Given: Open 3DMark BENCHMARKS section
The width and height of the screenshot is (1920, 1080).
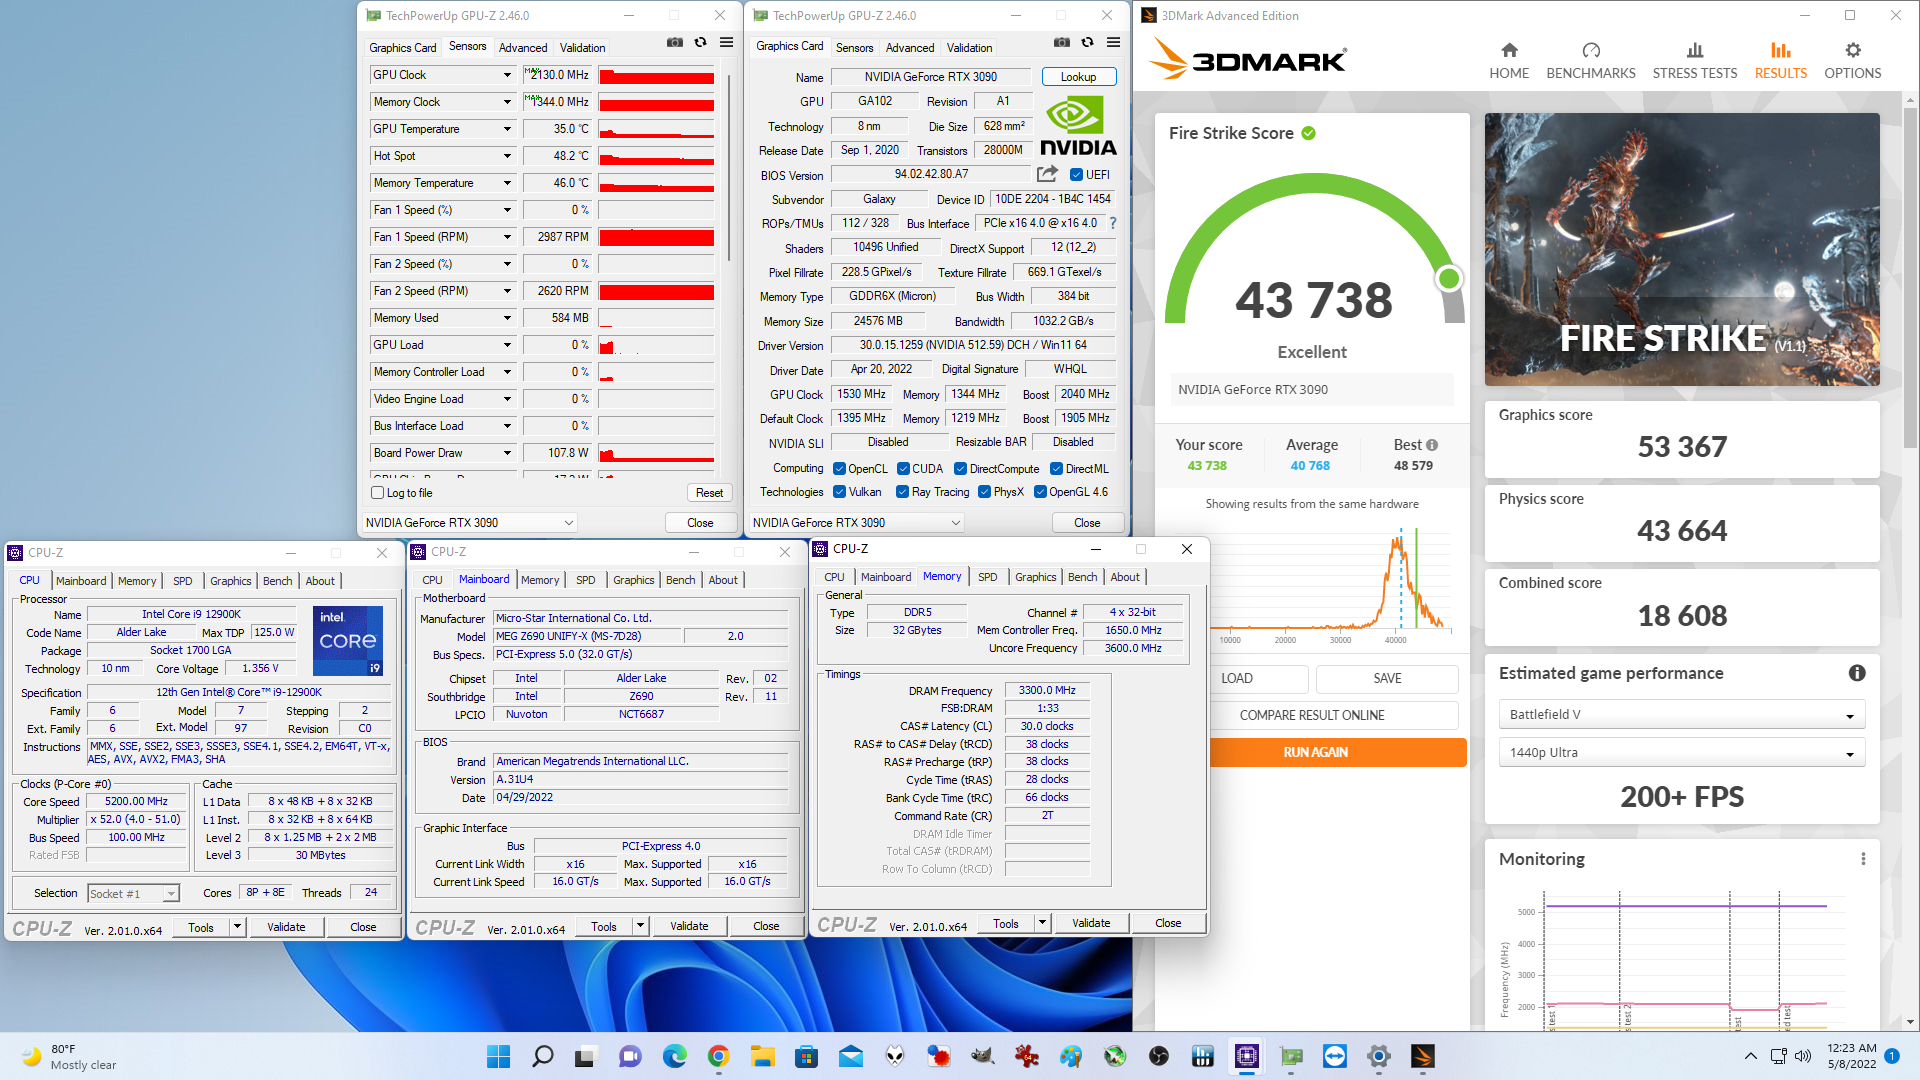Looking at the screenshot, I should click(1591, 61).
